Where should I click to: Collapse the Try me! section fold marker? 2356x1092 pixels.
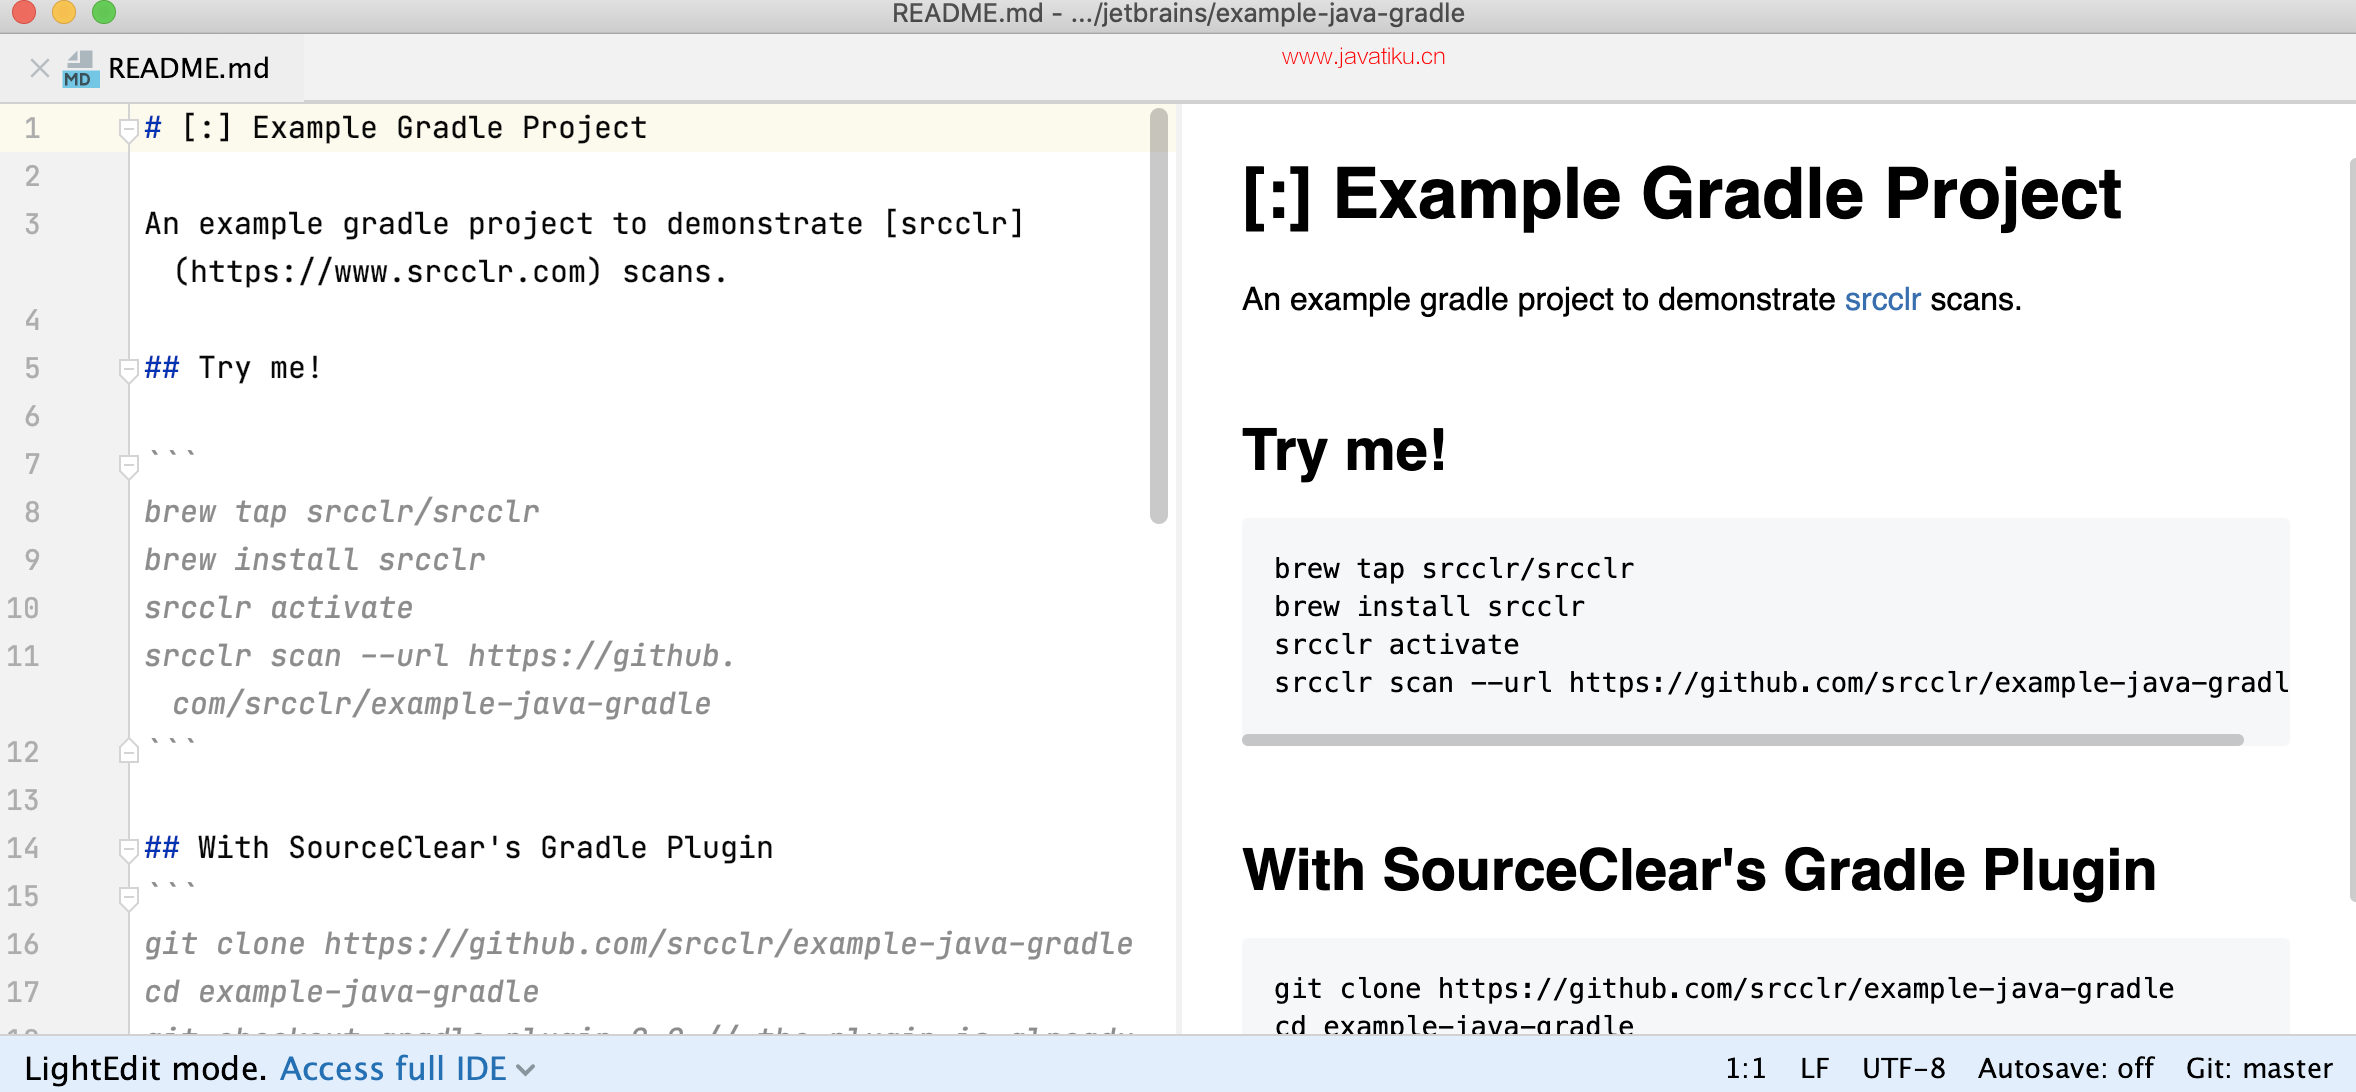(x=128, y=369)
